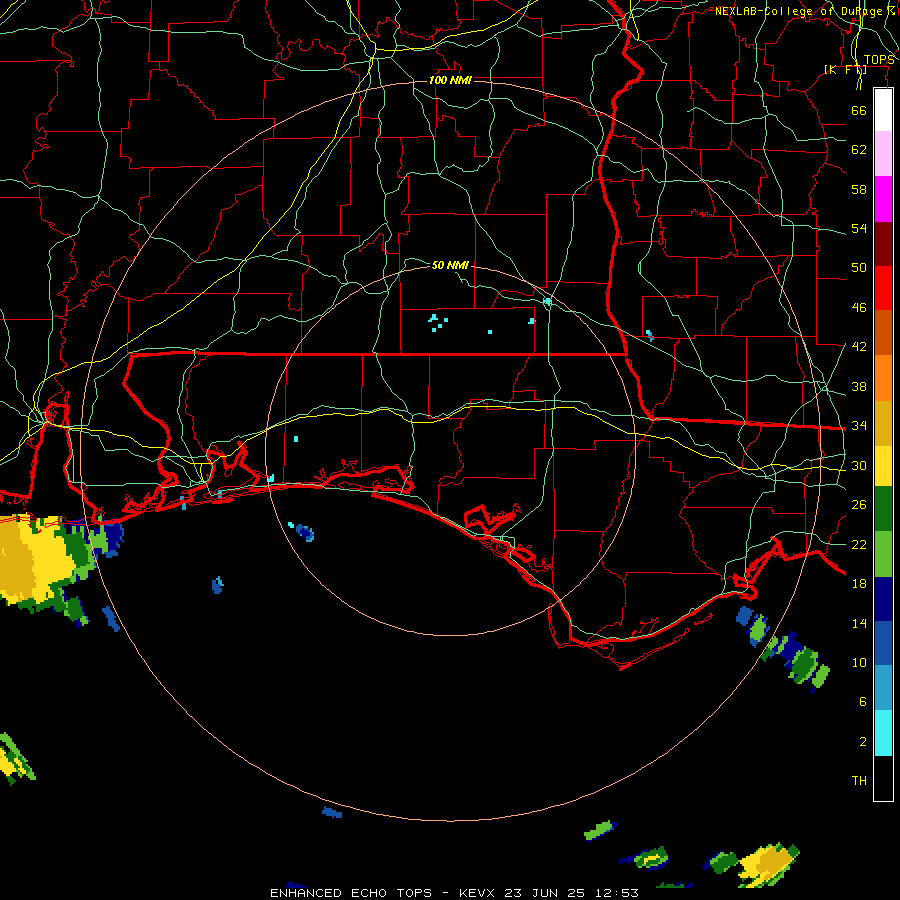Click the "TOPS" legend heading

click(879, 60)
